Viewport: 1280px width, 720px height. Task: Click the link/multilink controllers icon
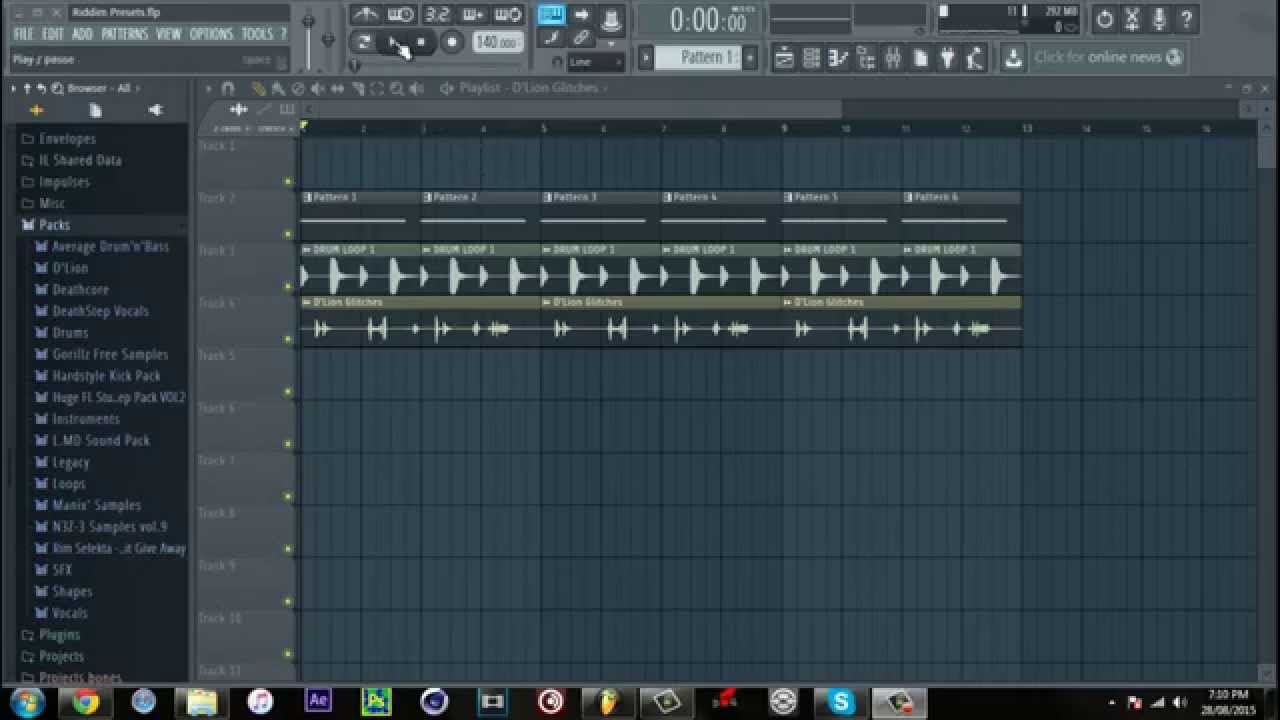581,38
